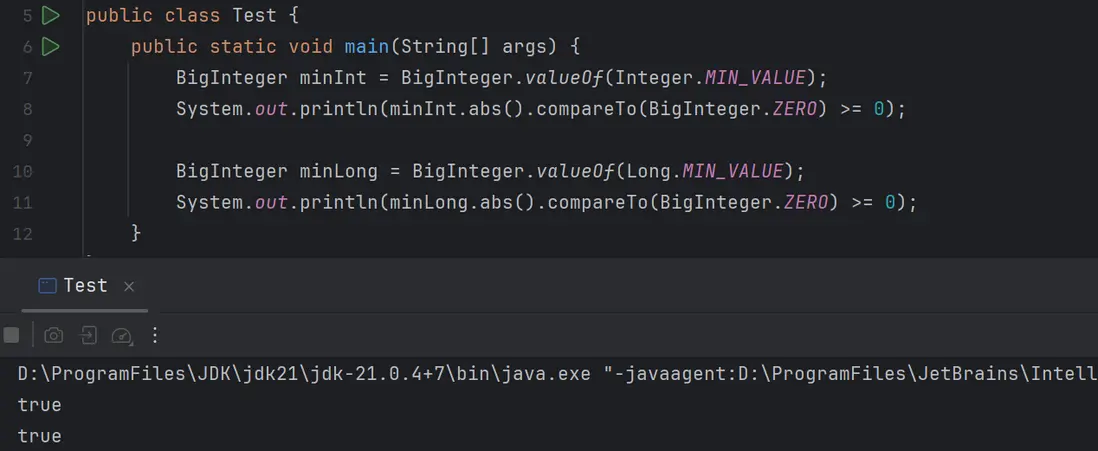Click the run tab window icon next to Test
This screenshot has width=1098, height=451.
47,286
